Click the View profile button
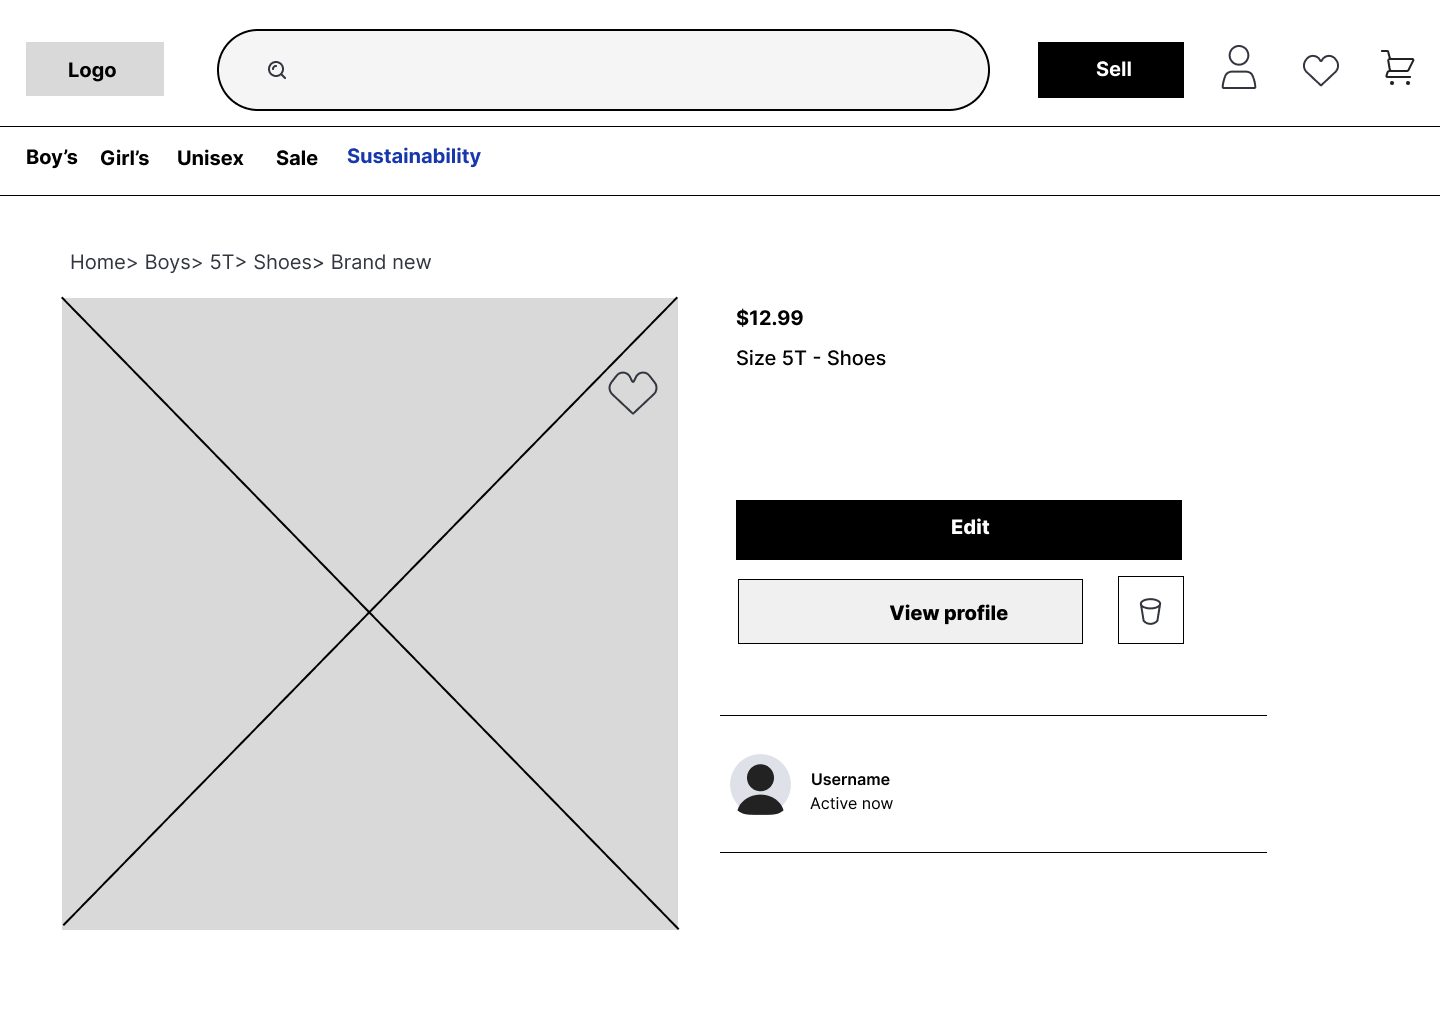The height and width of the screenshot is (1024, 1440). (910, 612)
